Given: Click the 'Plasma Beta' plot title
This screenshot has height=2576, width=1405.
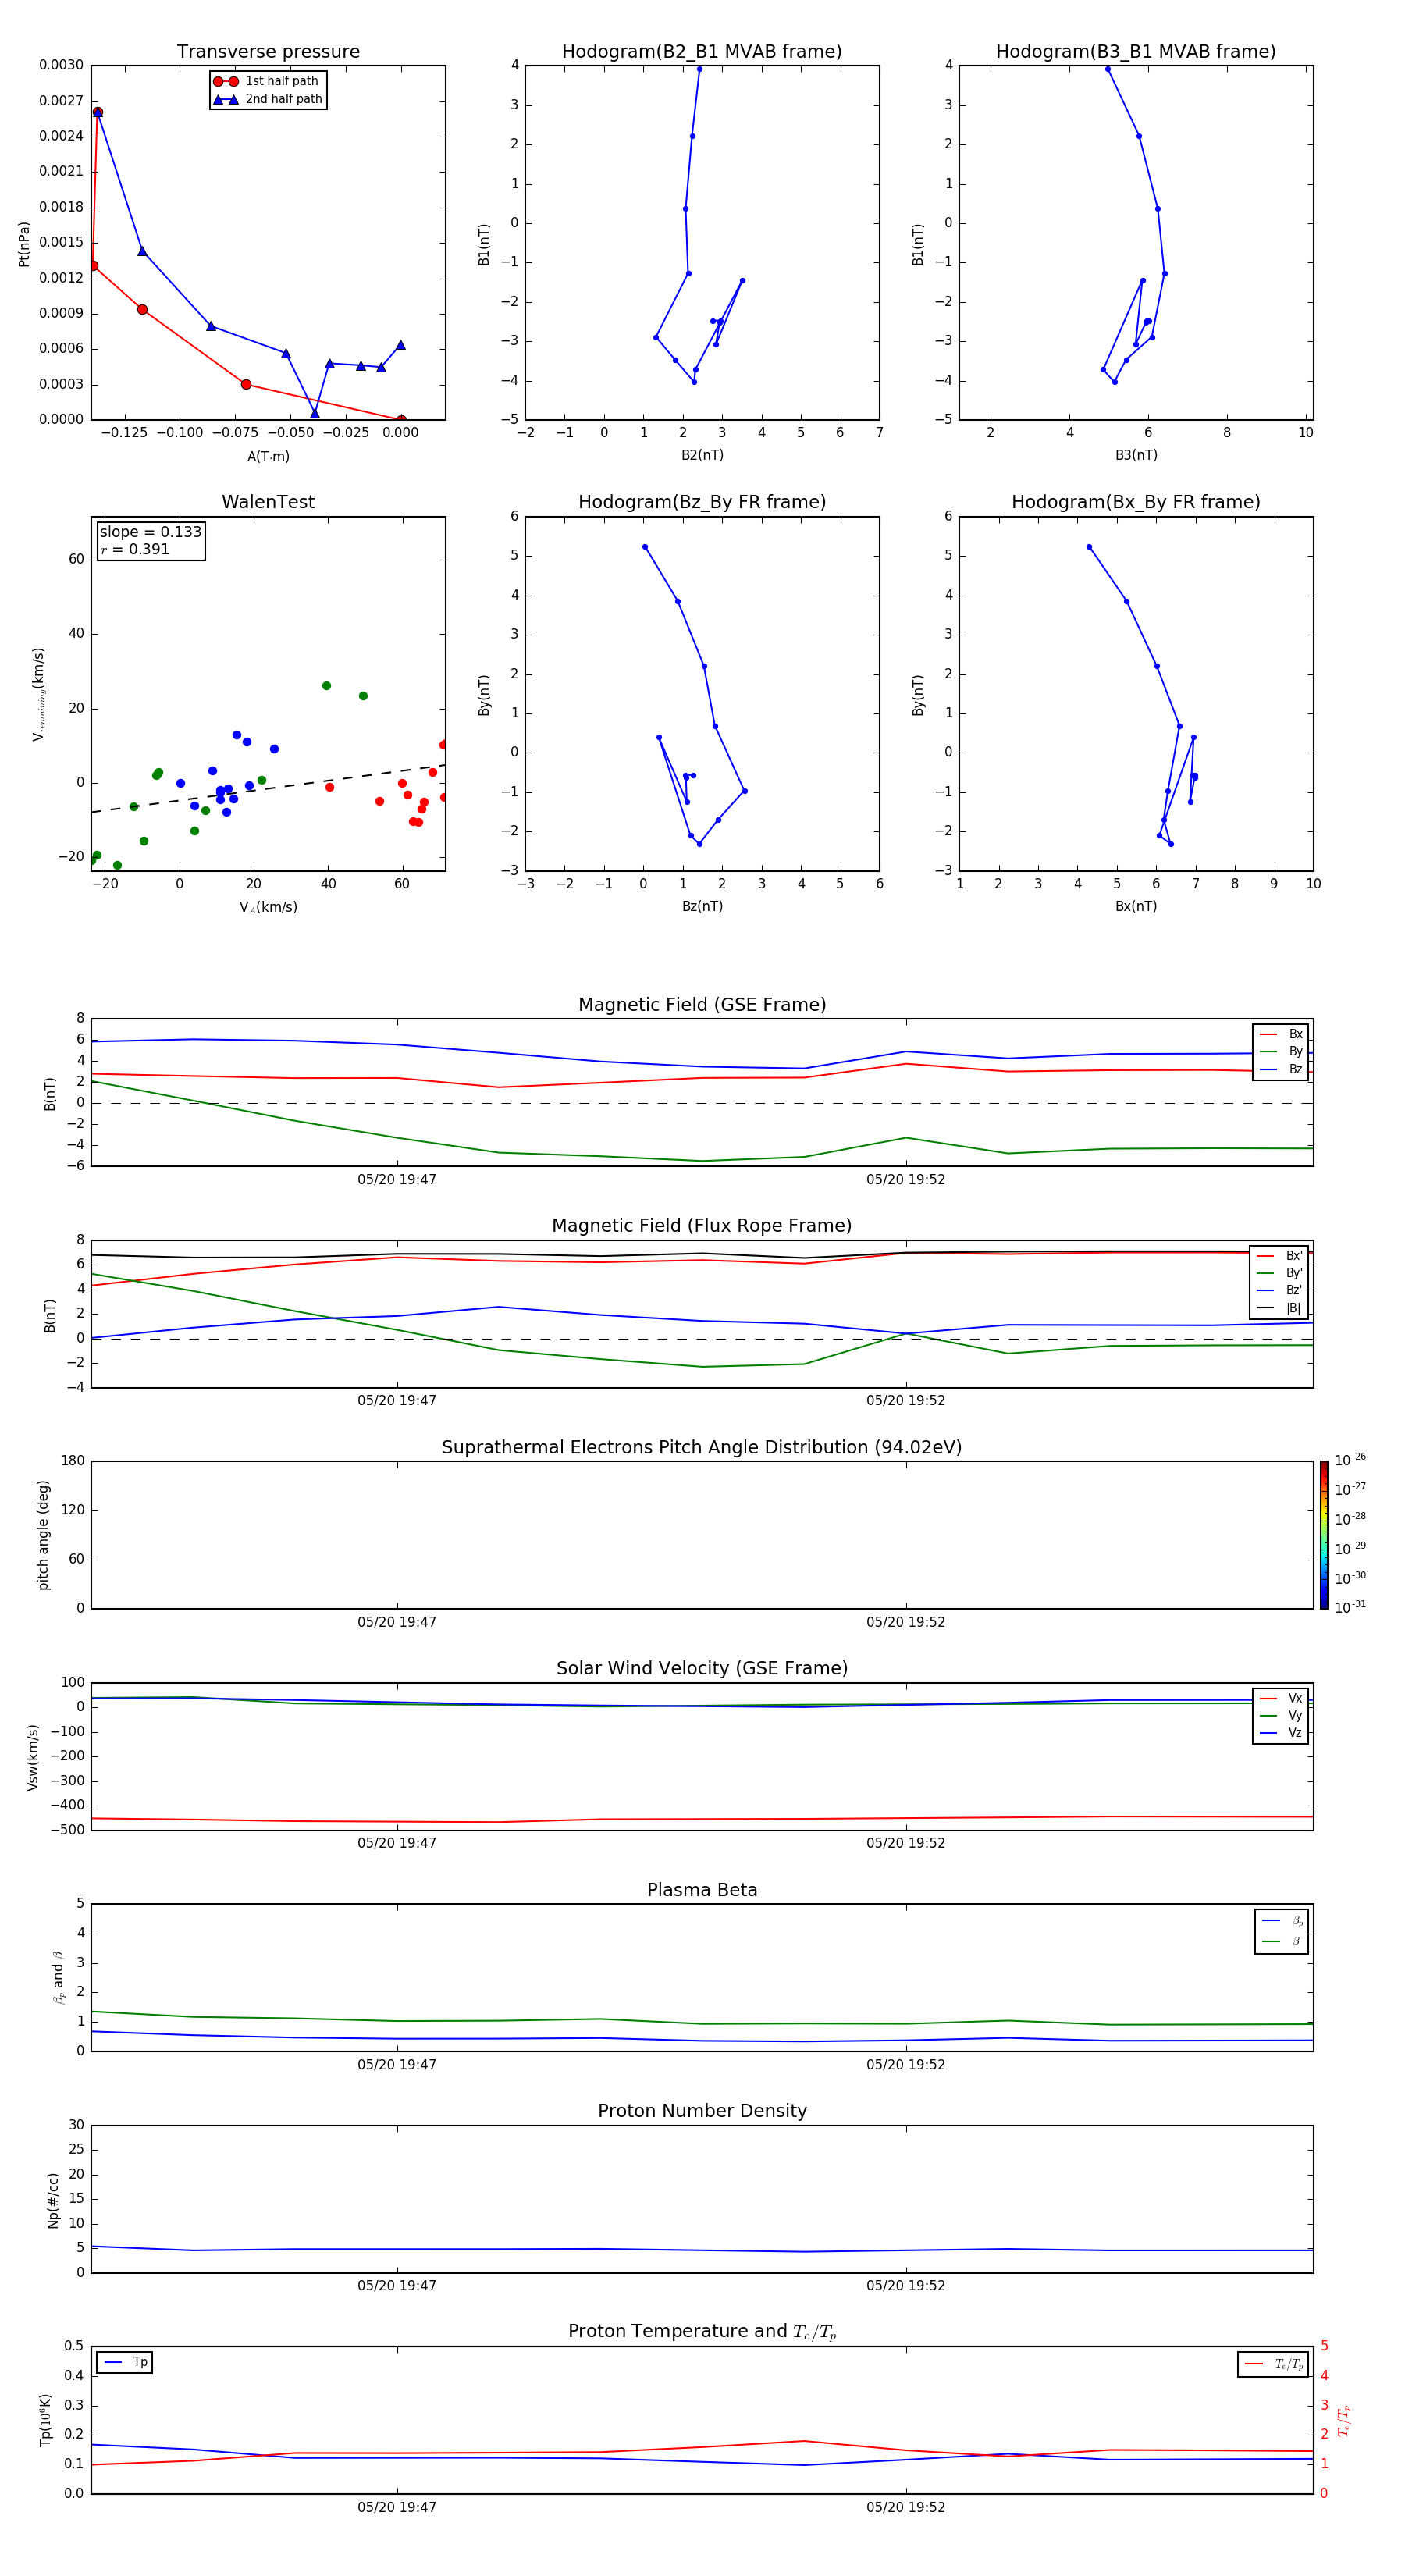Looking at the screenshot, I should [702, 1891].
